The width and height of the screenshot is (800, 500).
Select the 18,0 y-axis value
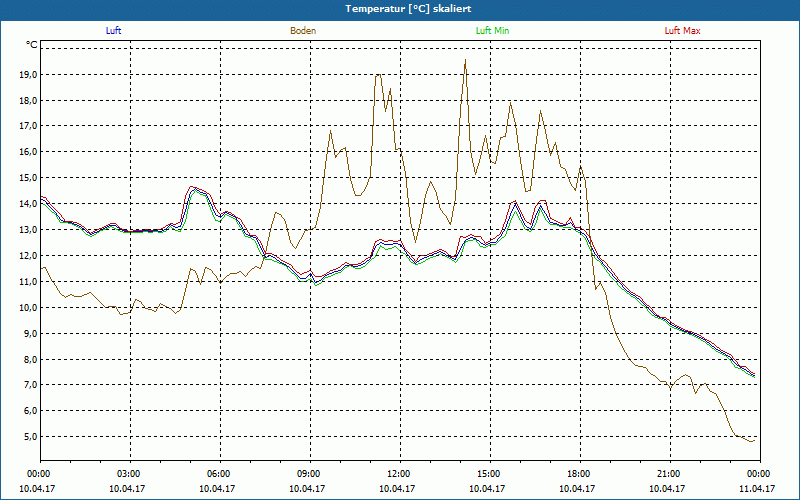pyautogui.click(x=28, y=101)
